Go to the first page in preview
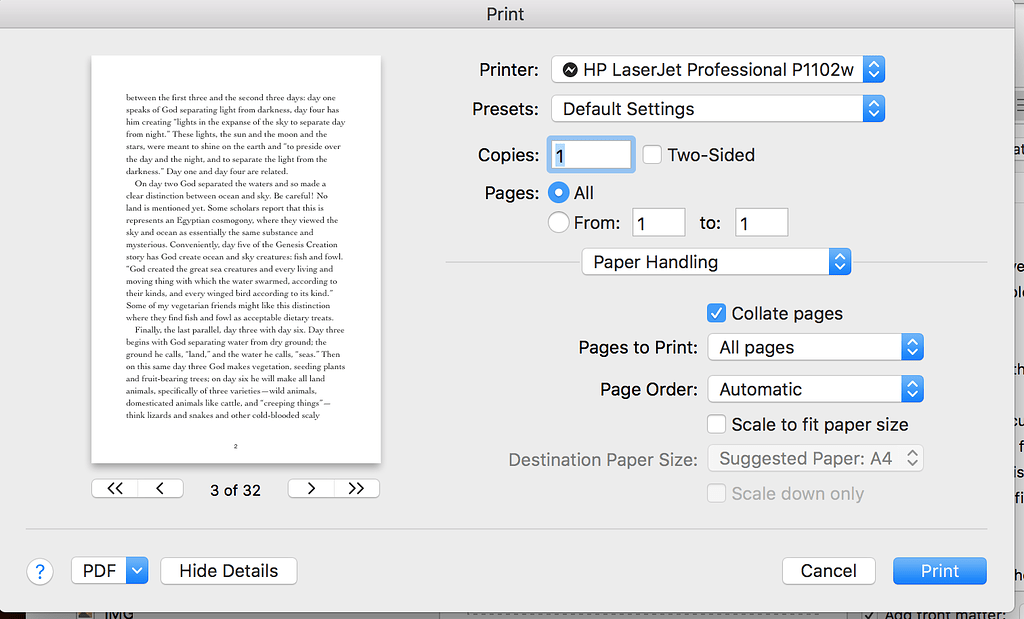 [114, 488]
